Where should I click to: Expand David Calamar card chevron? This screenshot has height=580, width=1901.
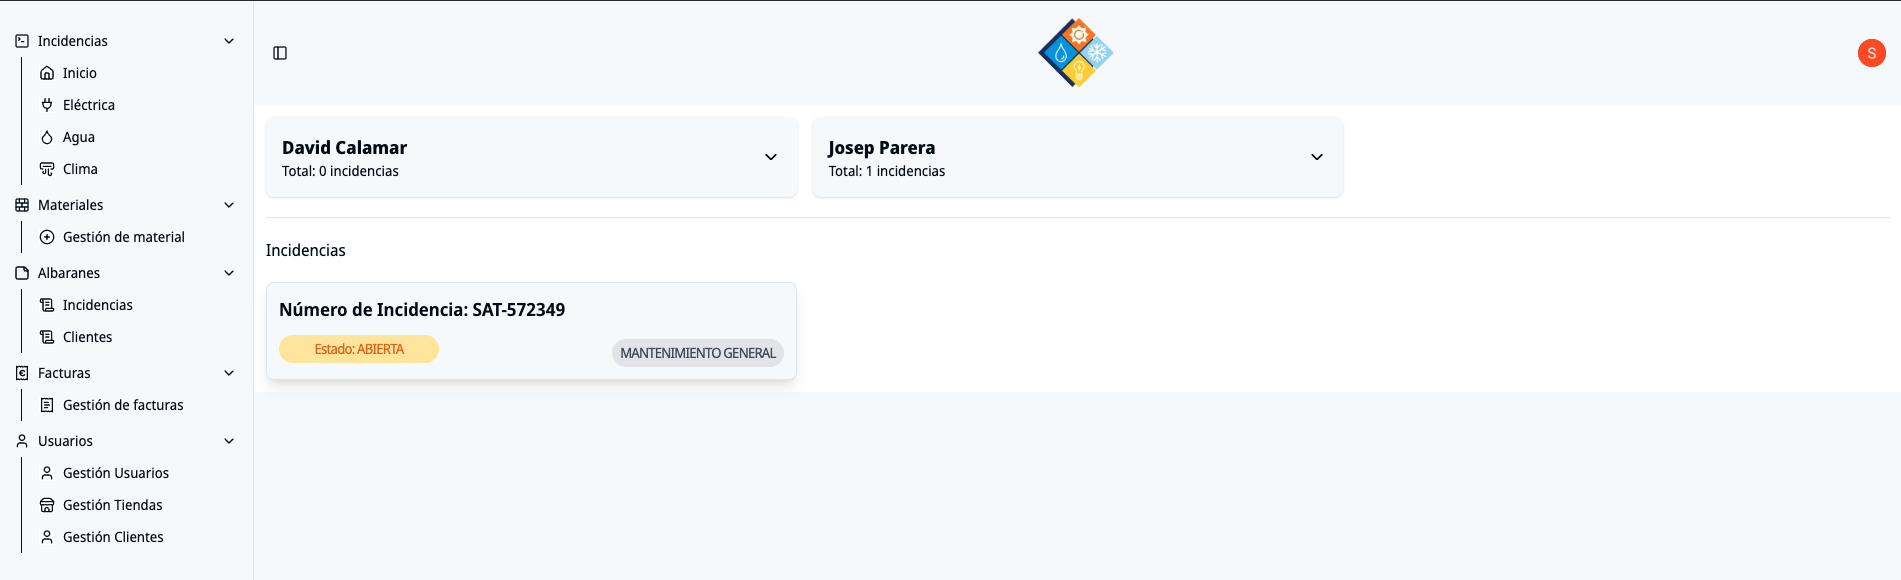pyautogui.click(x=771, y=157)
